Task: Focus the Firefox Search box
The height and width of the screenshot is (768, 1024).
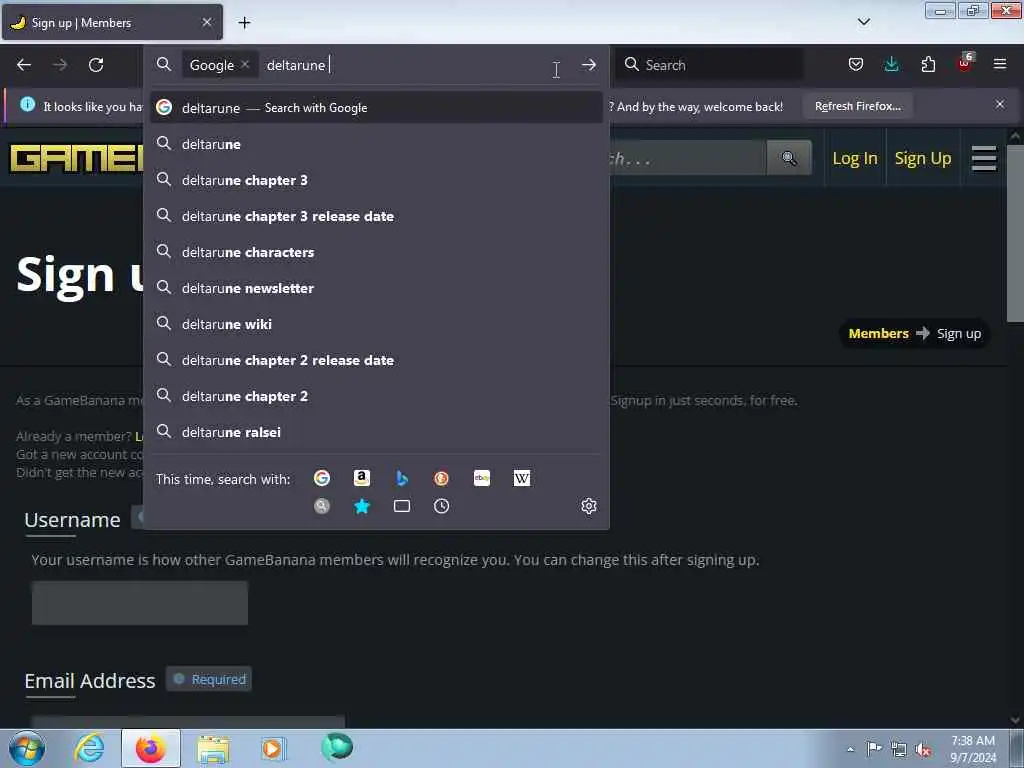Action: [709, 65]
